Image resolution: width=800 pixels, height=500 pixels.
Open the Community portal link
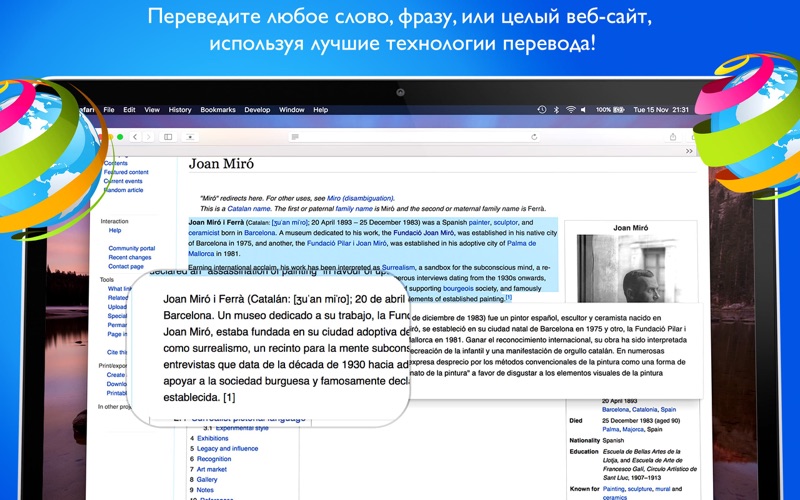click(132, 248)
